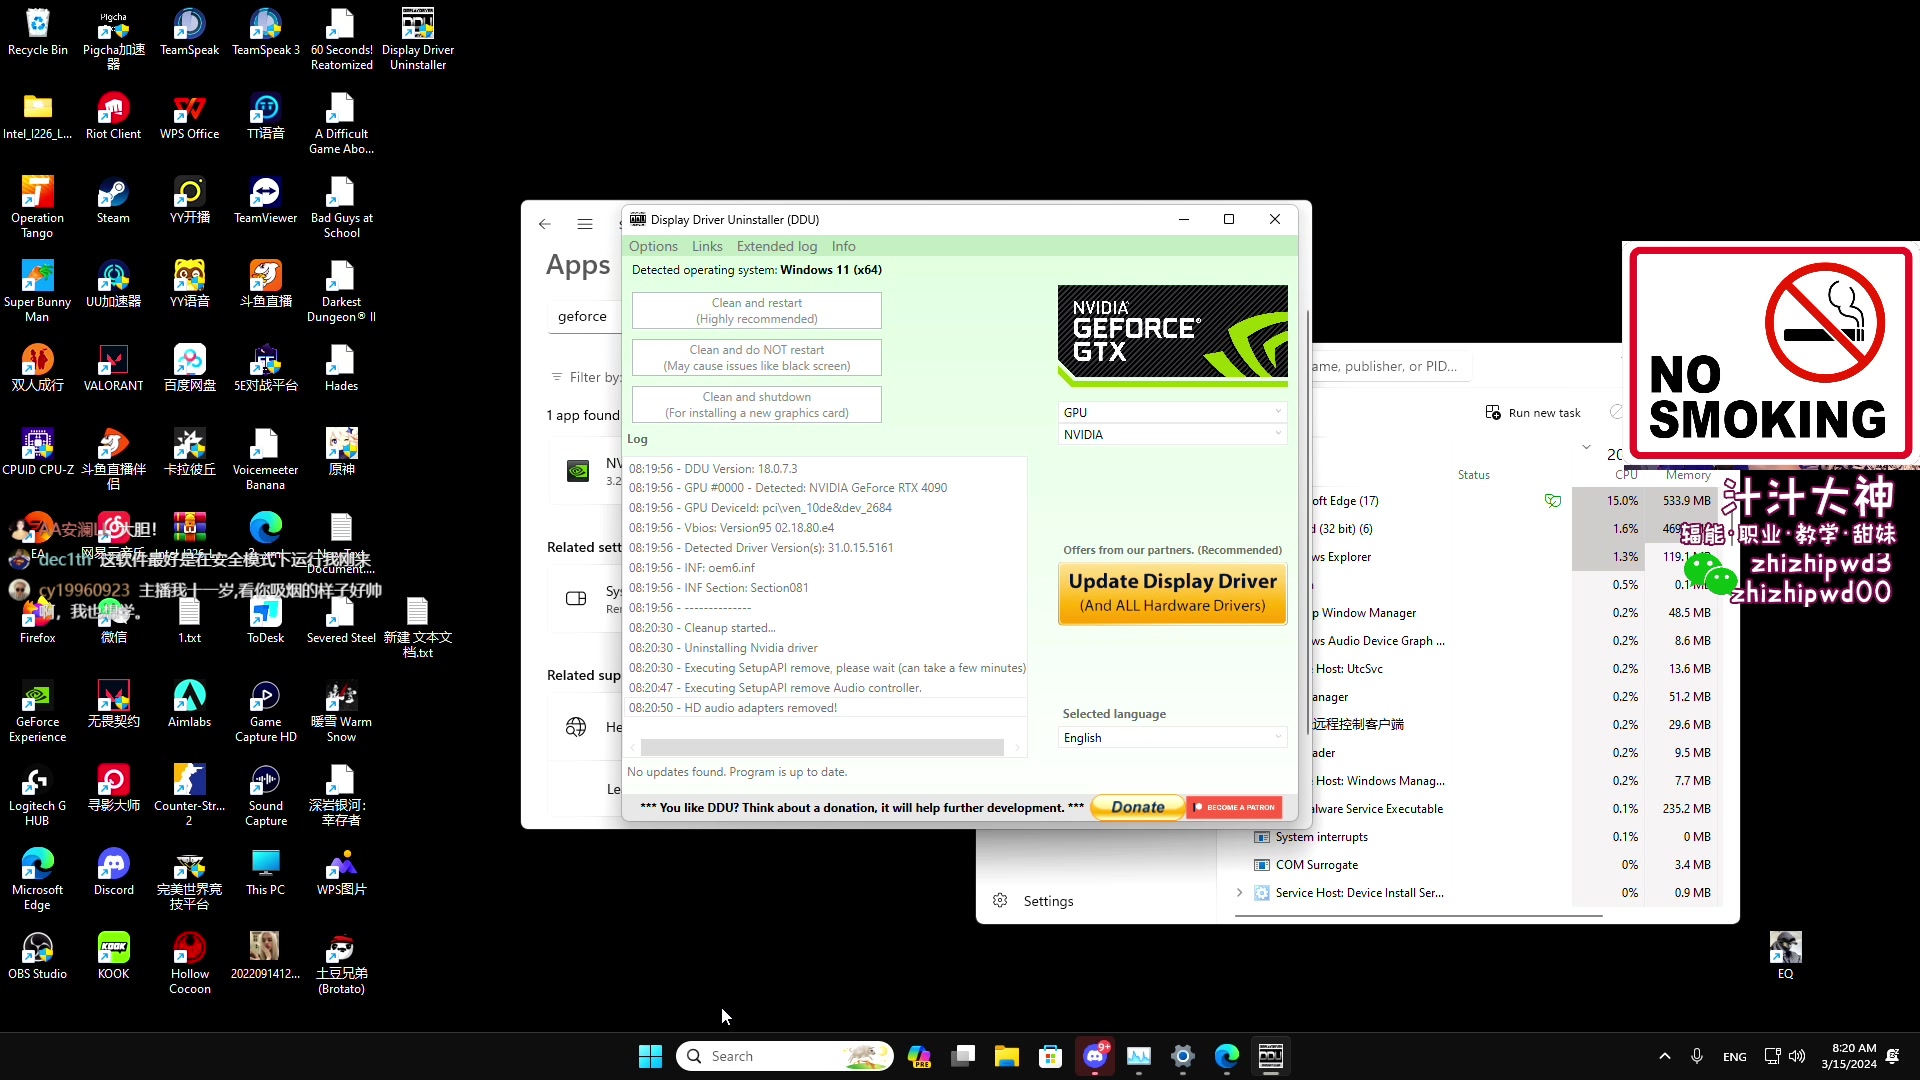
Task: Open Steam desktop icon
Action: (x=113, y=201)
